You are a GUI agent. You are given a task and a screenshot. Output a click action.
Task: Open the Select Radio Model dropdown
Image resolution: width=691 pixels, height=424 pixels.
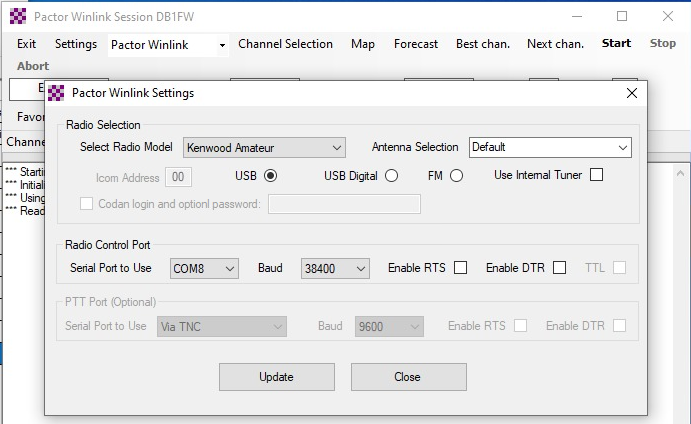click(x=264, y=148)
